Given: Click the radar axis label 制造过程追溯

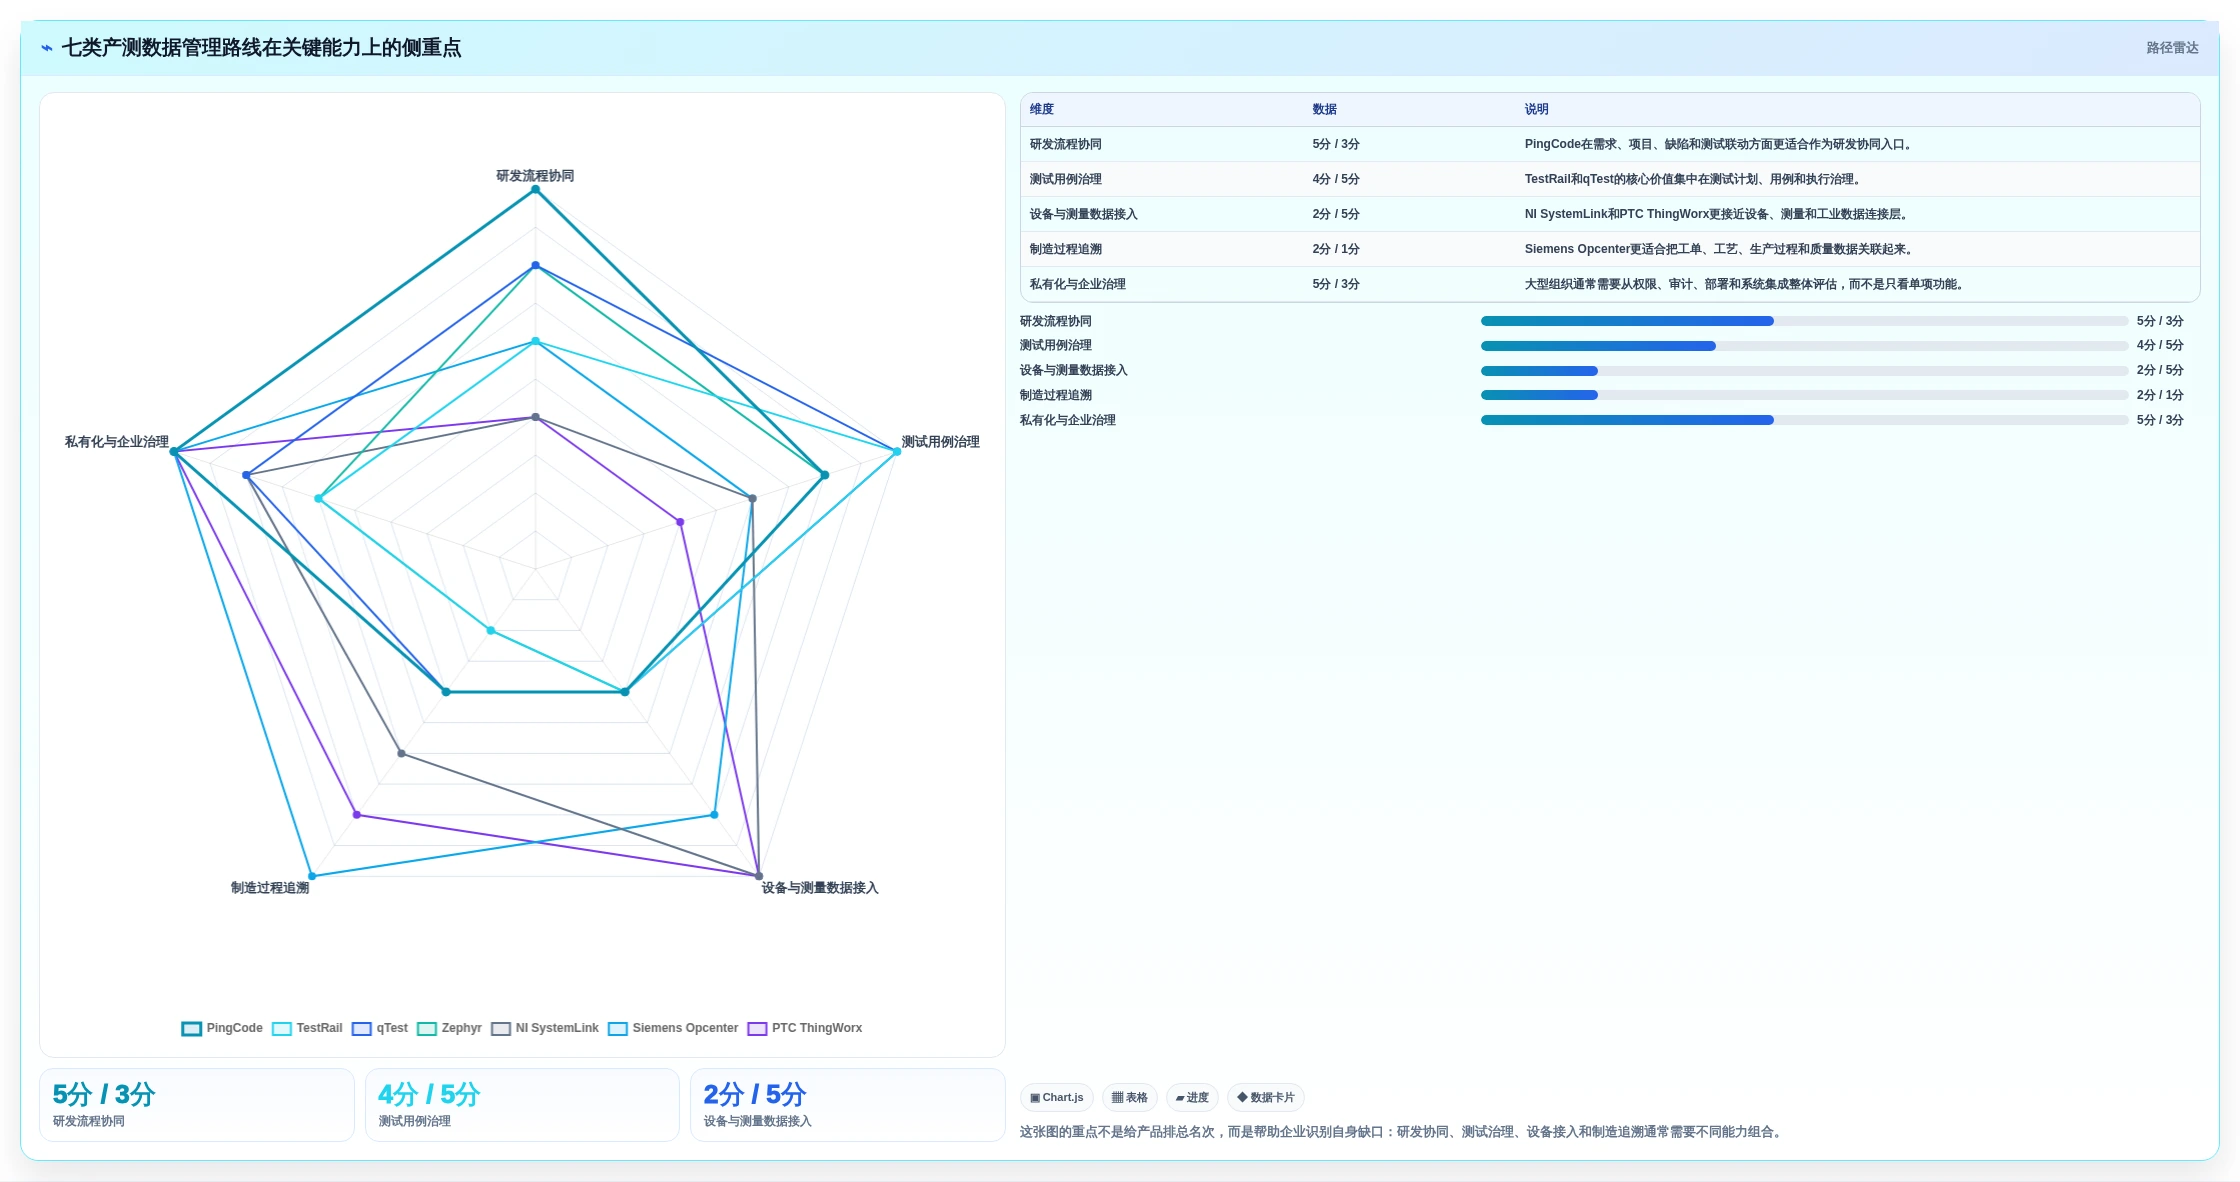Looking at the screenshot, I should click(270, 888).
